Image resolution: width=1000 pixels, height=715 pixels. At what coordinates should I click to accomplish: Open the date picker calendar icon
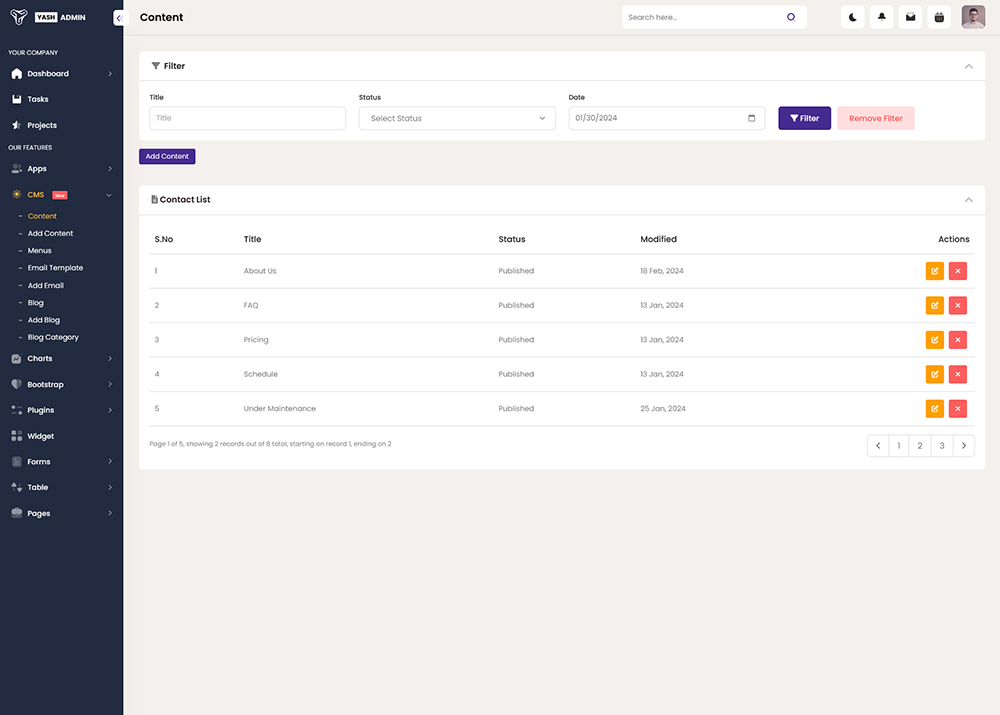pyautogui.click(x=751, y=118)
